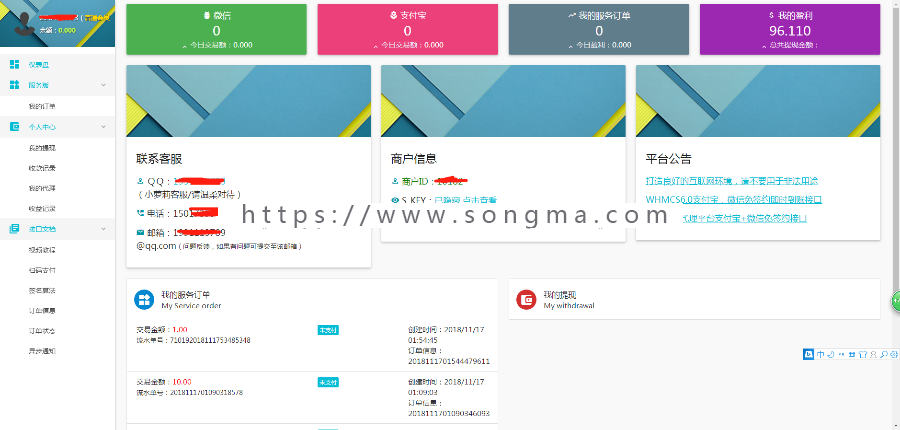This screenshot has width=900, height=430.
Task: Open the first 平台公告 announcement link
Action: (x=732, y=181)
